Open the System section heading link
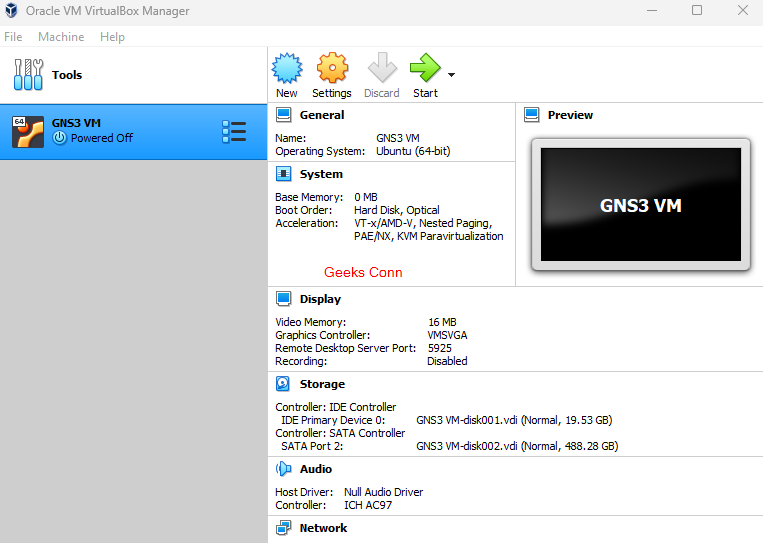Viewport: 763px width, 543px height. pyautogui.click(x=321, y=174)
